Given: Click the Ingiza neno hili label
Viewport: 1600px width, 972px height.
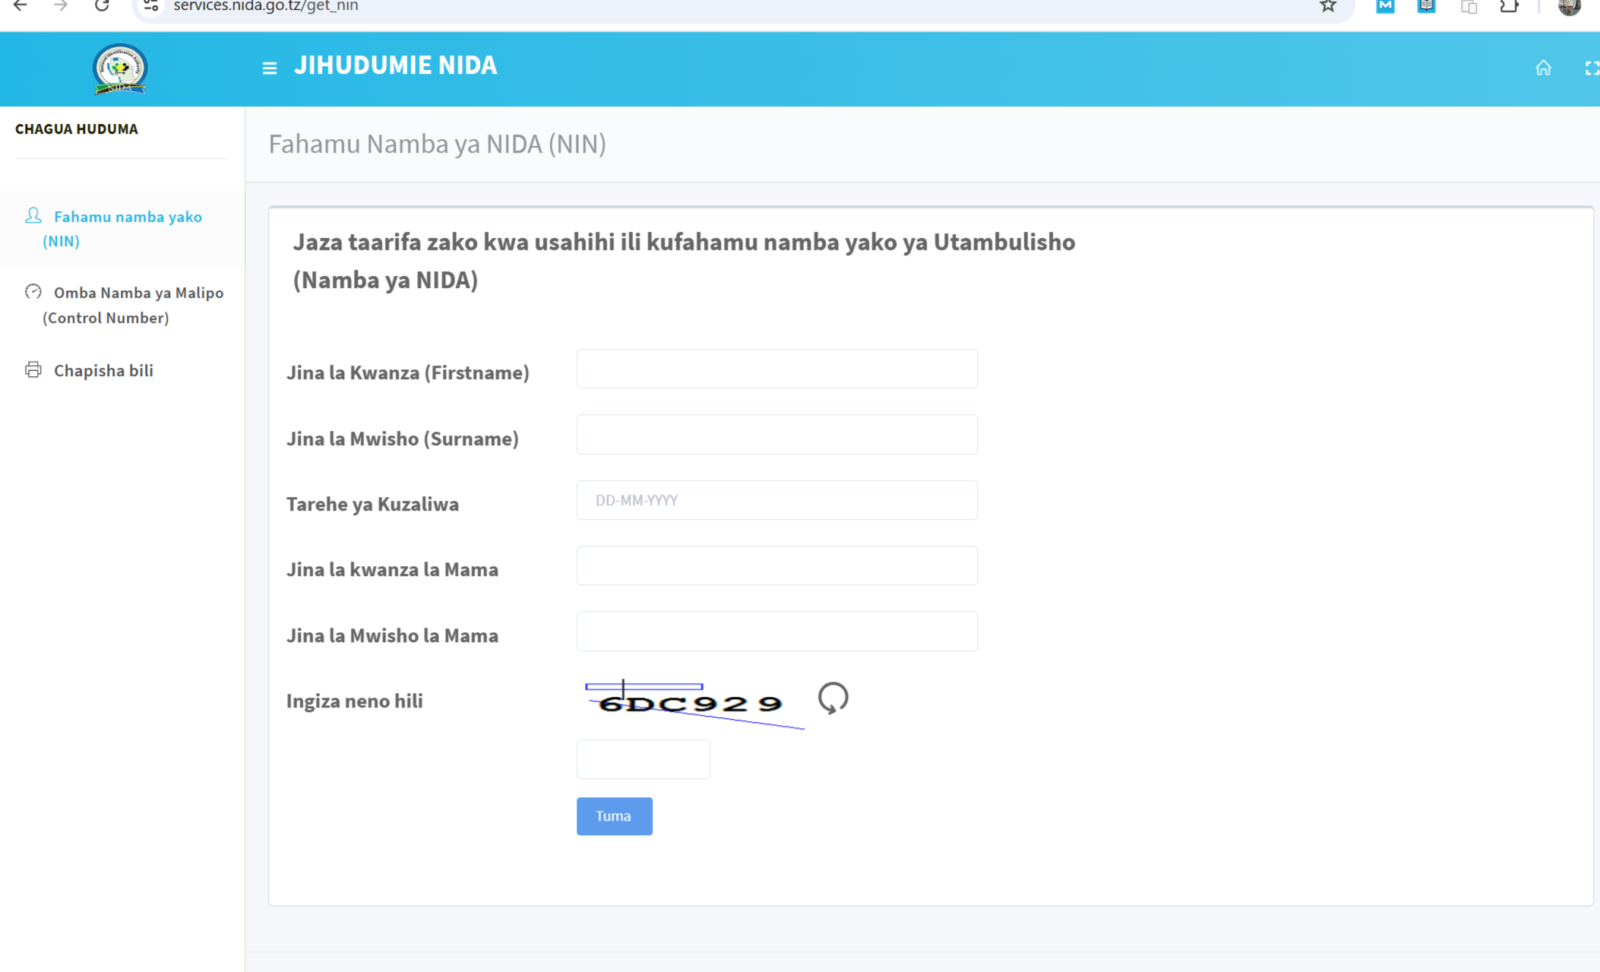Looking at the screenshot, I should tap(354, 701).
